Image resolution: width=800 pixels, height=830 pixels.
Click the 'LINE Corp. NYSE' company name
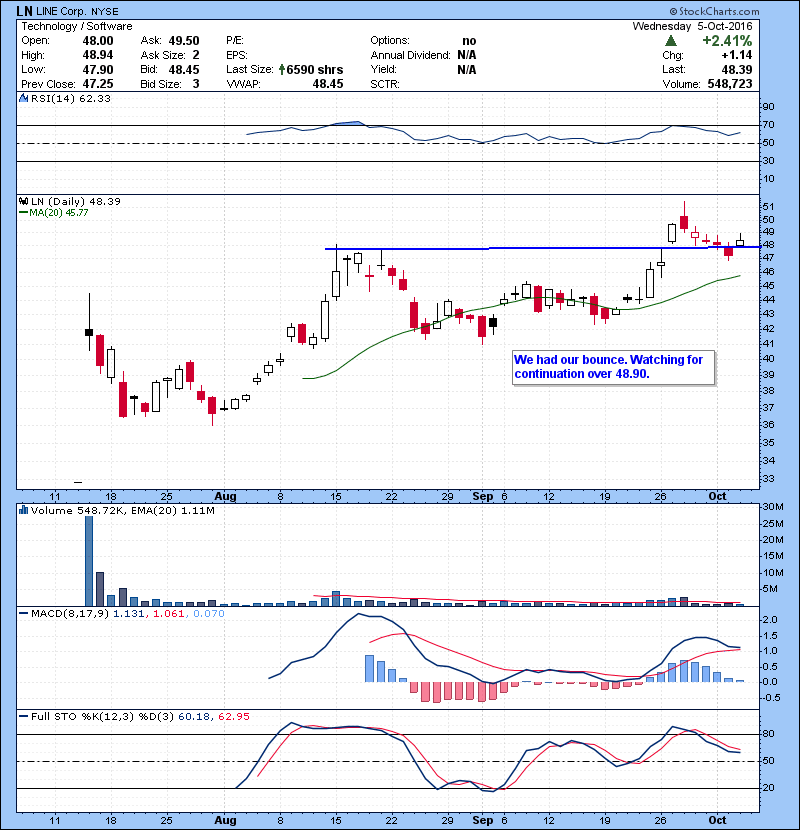pyautogui.click(x=77, y=11)
